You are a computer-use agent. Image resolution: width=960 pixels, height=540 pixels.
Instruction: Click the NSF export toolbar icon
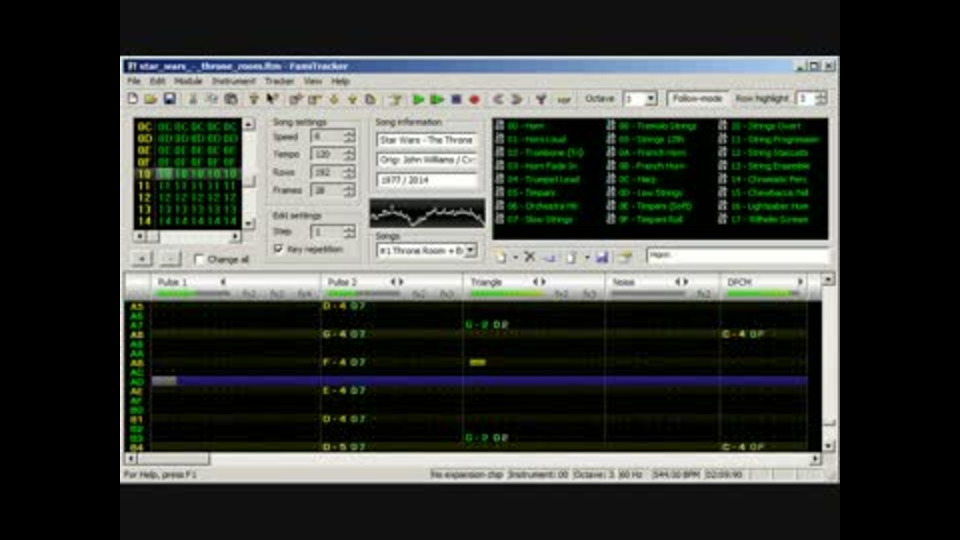tap(564, 99)
